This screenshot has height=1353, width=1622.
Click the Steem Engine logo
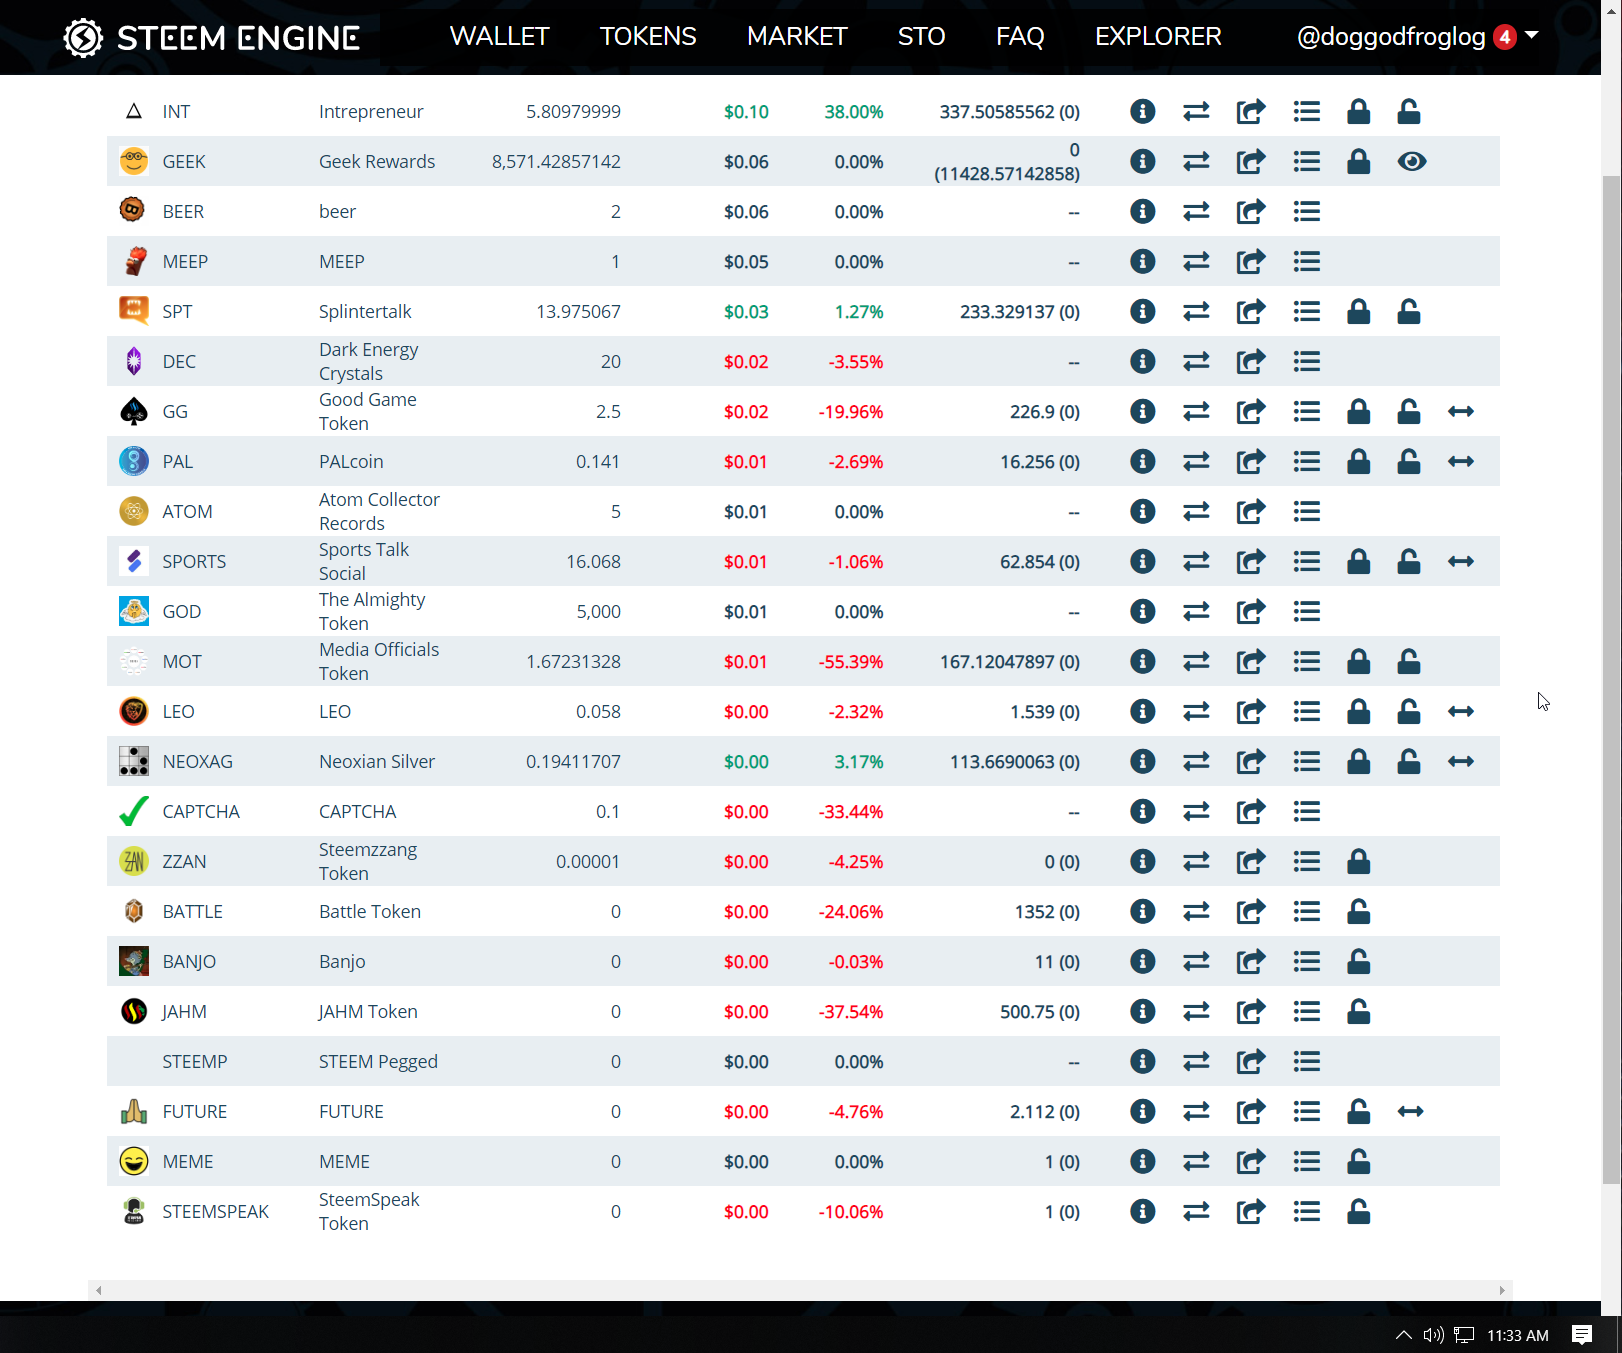(211, 38)
